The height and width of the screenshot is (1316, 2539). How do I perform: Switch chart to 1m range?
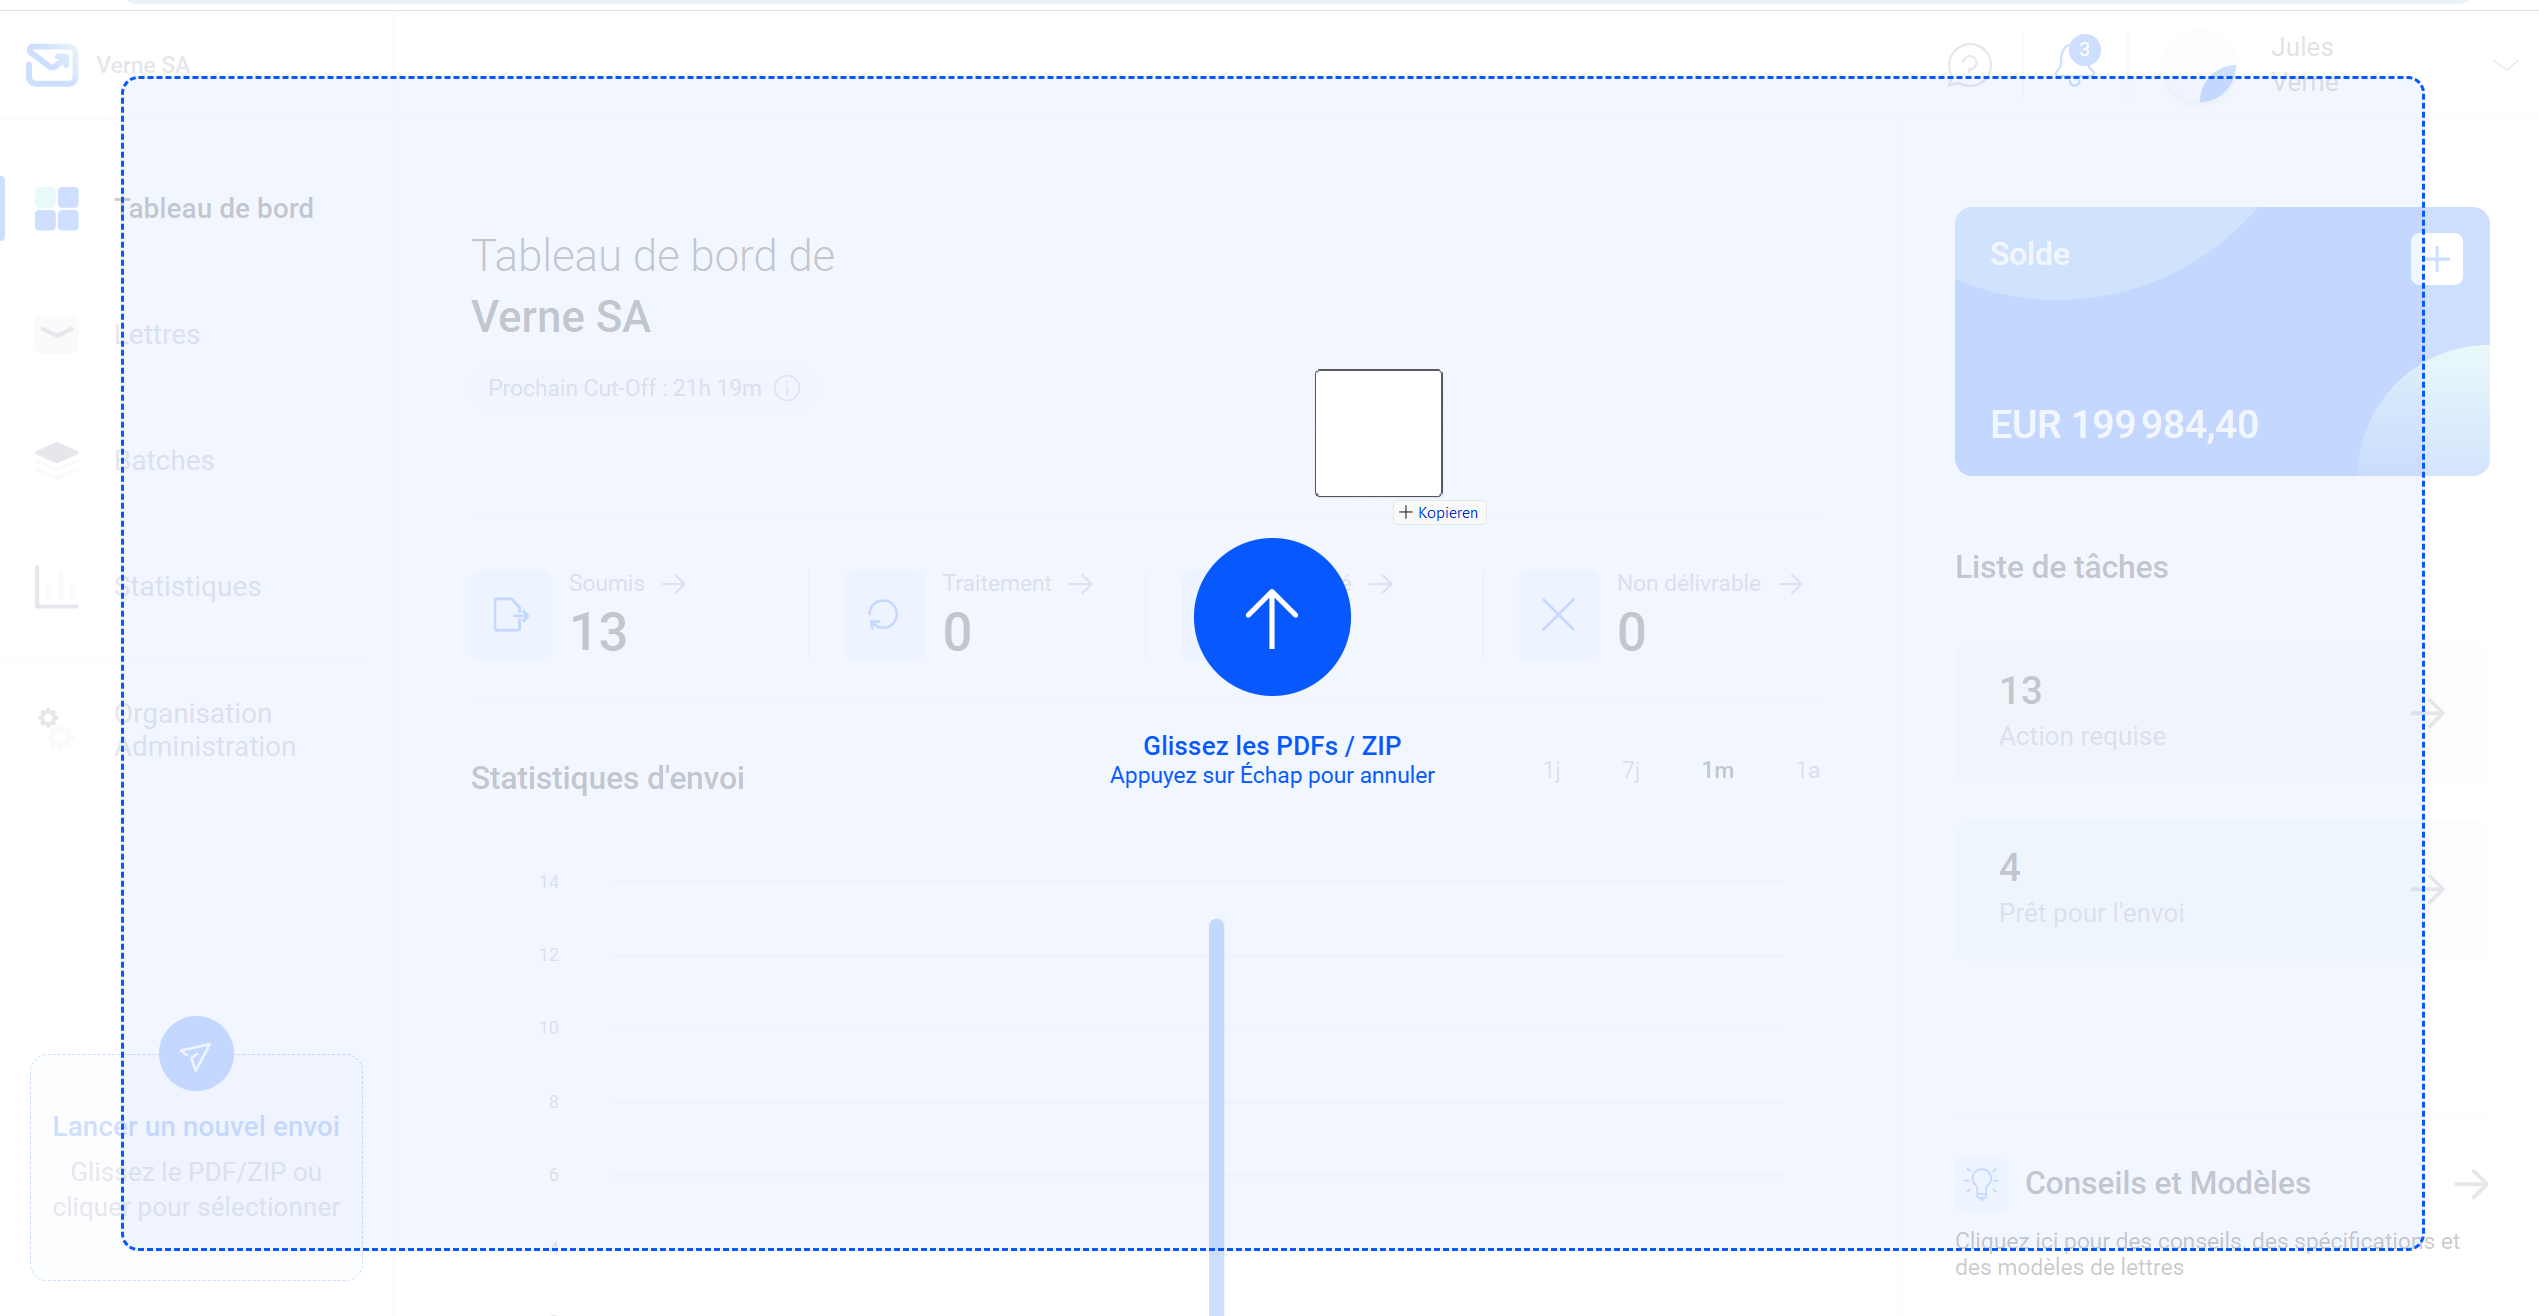(1718, 770)
